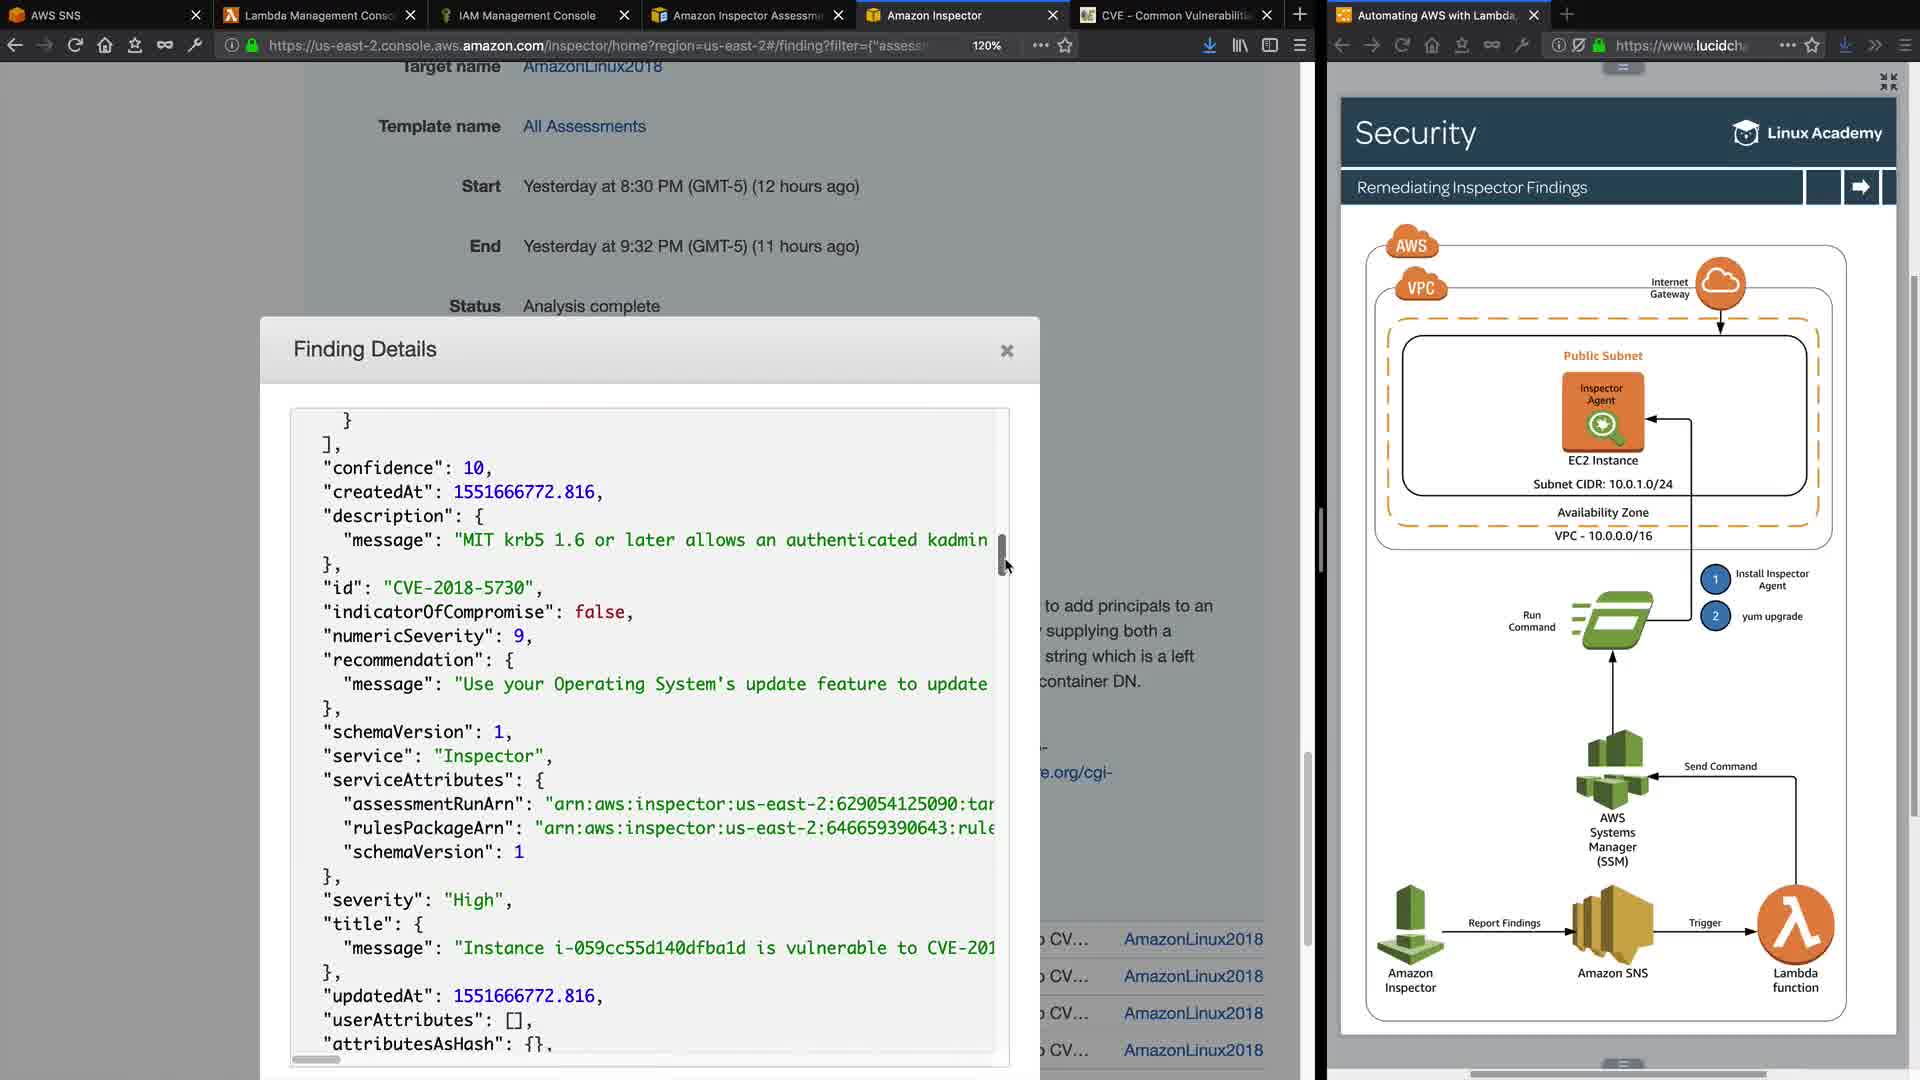Image resolution: width=1920 pixels, height=1080 pixels.
Task: Open the All Assessments template link
Action: (584, 126)
